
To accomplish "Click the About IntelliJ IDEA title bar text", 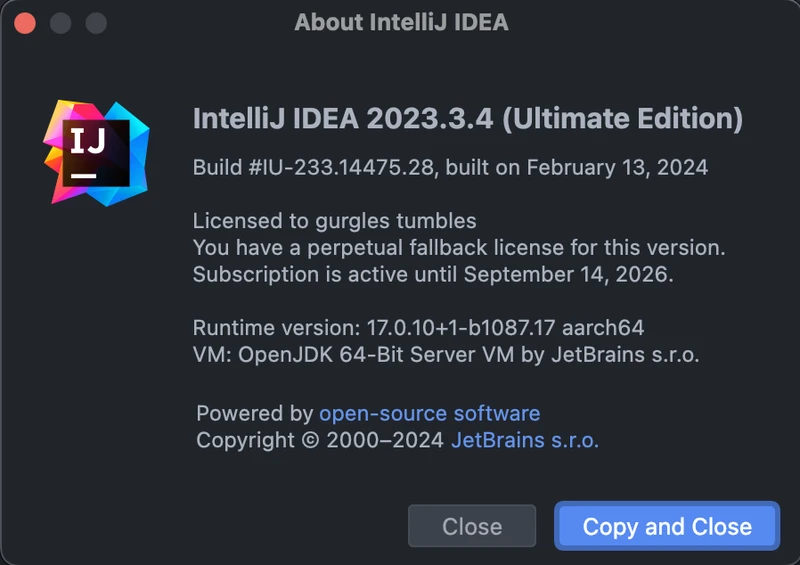I will 401,22.
